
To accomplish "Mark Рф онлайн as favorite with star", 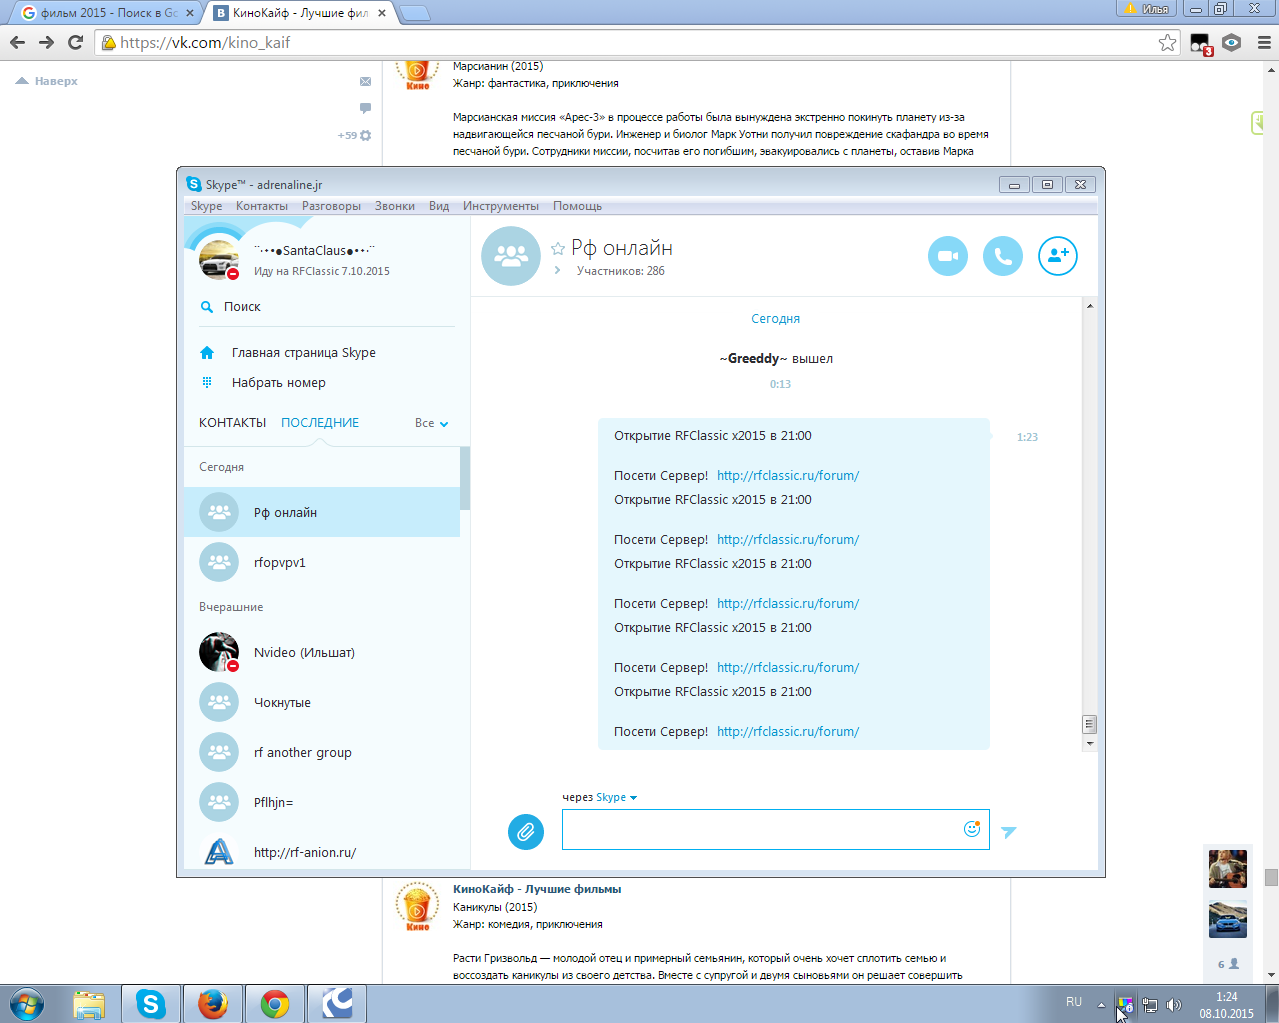I will (558, 248).
